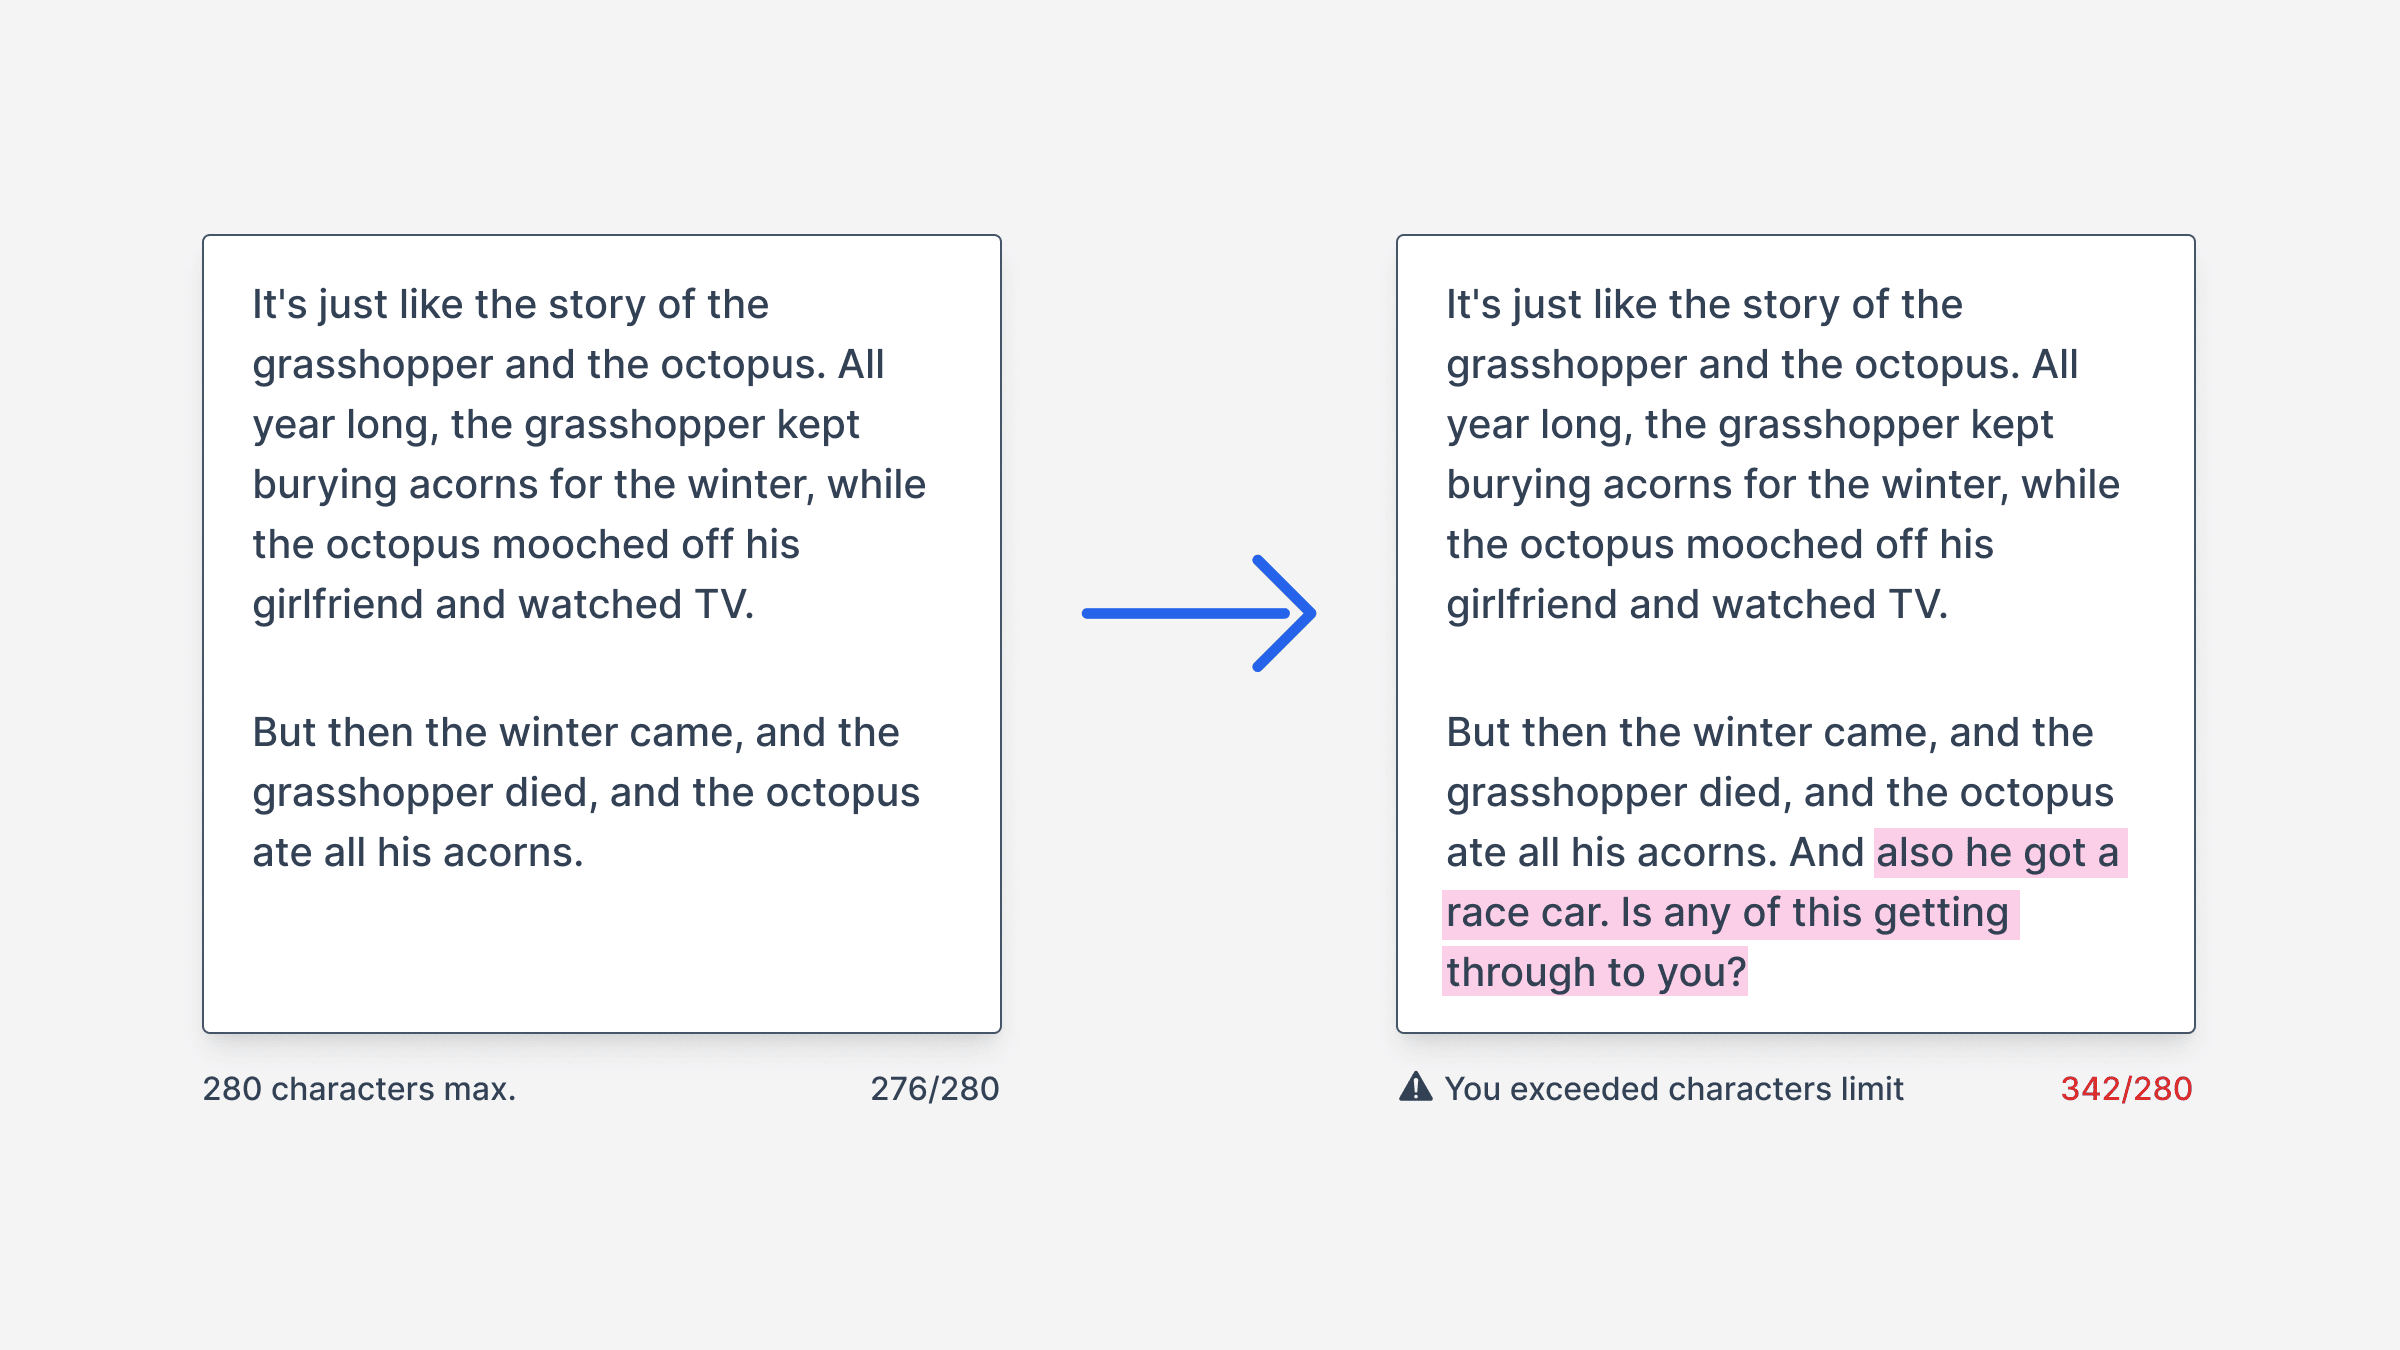
Task: Click the warning triangle icon
Action: tap(1415, 1086)
